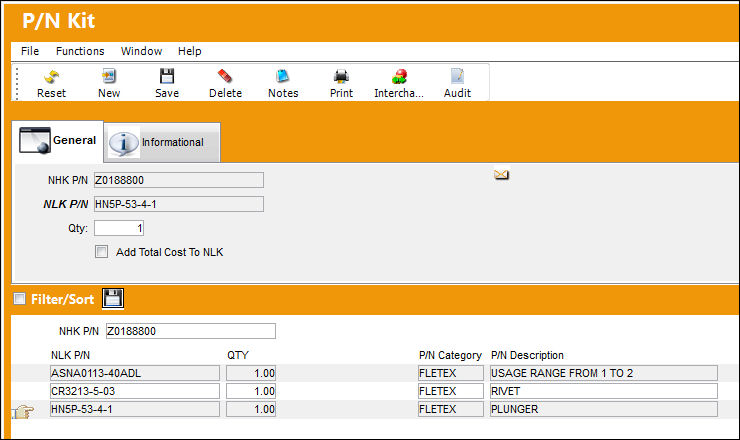The width and height of the screenshot is (740, 440).
Task: Open Notes from the toolbar
Action: pyautogui.click(x=283, y=76)
